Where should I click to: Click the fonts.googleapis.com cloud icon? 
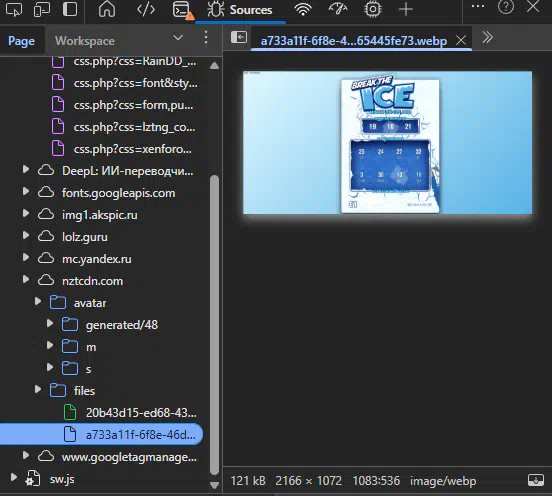tap(46, 192)
